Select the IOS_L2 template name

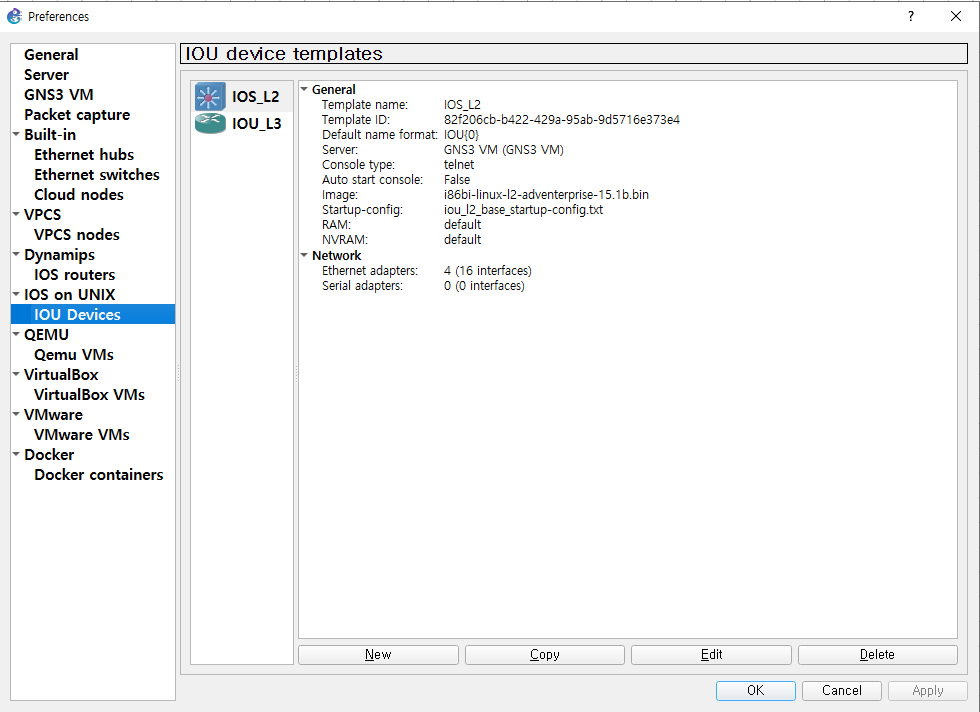256,96
